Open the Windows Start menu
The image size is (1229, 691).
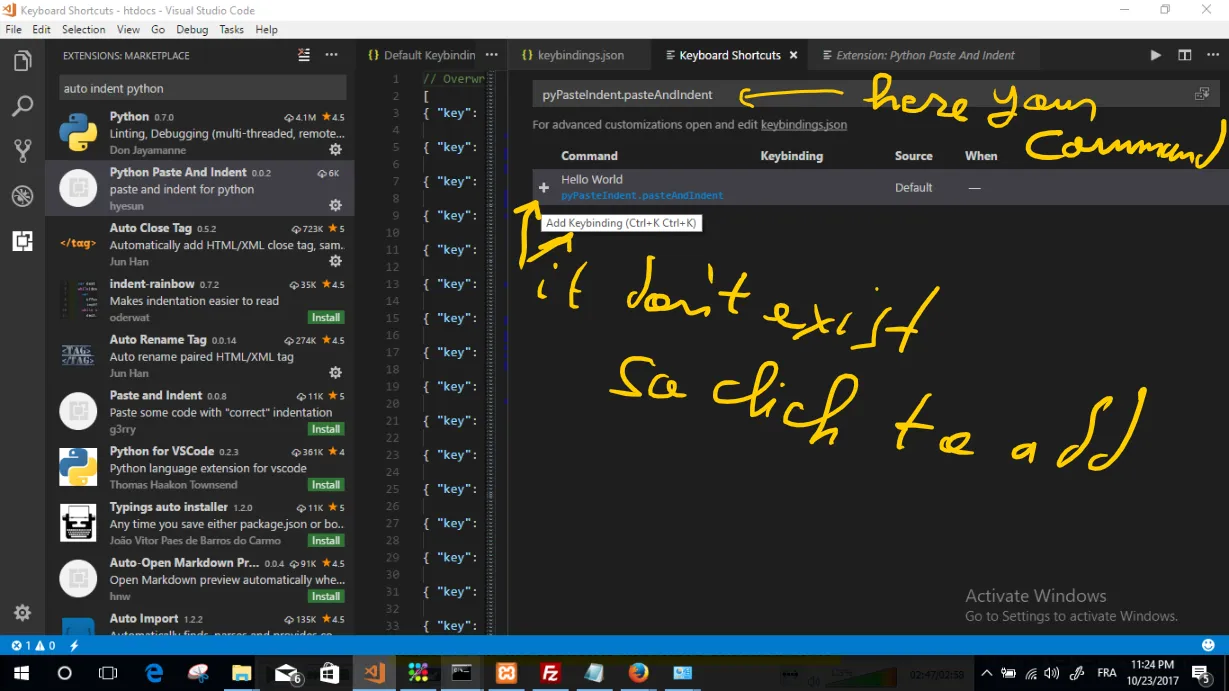(x=21, y=673)
